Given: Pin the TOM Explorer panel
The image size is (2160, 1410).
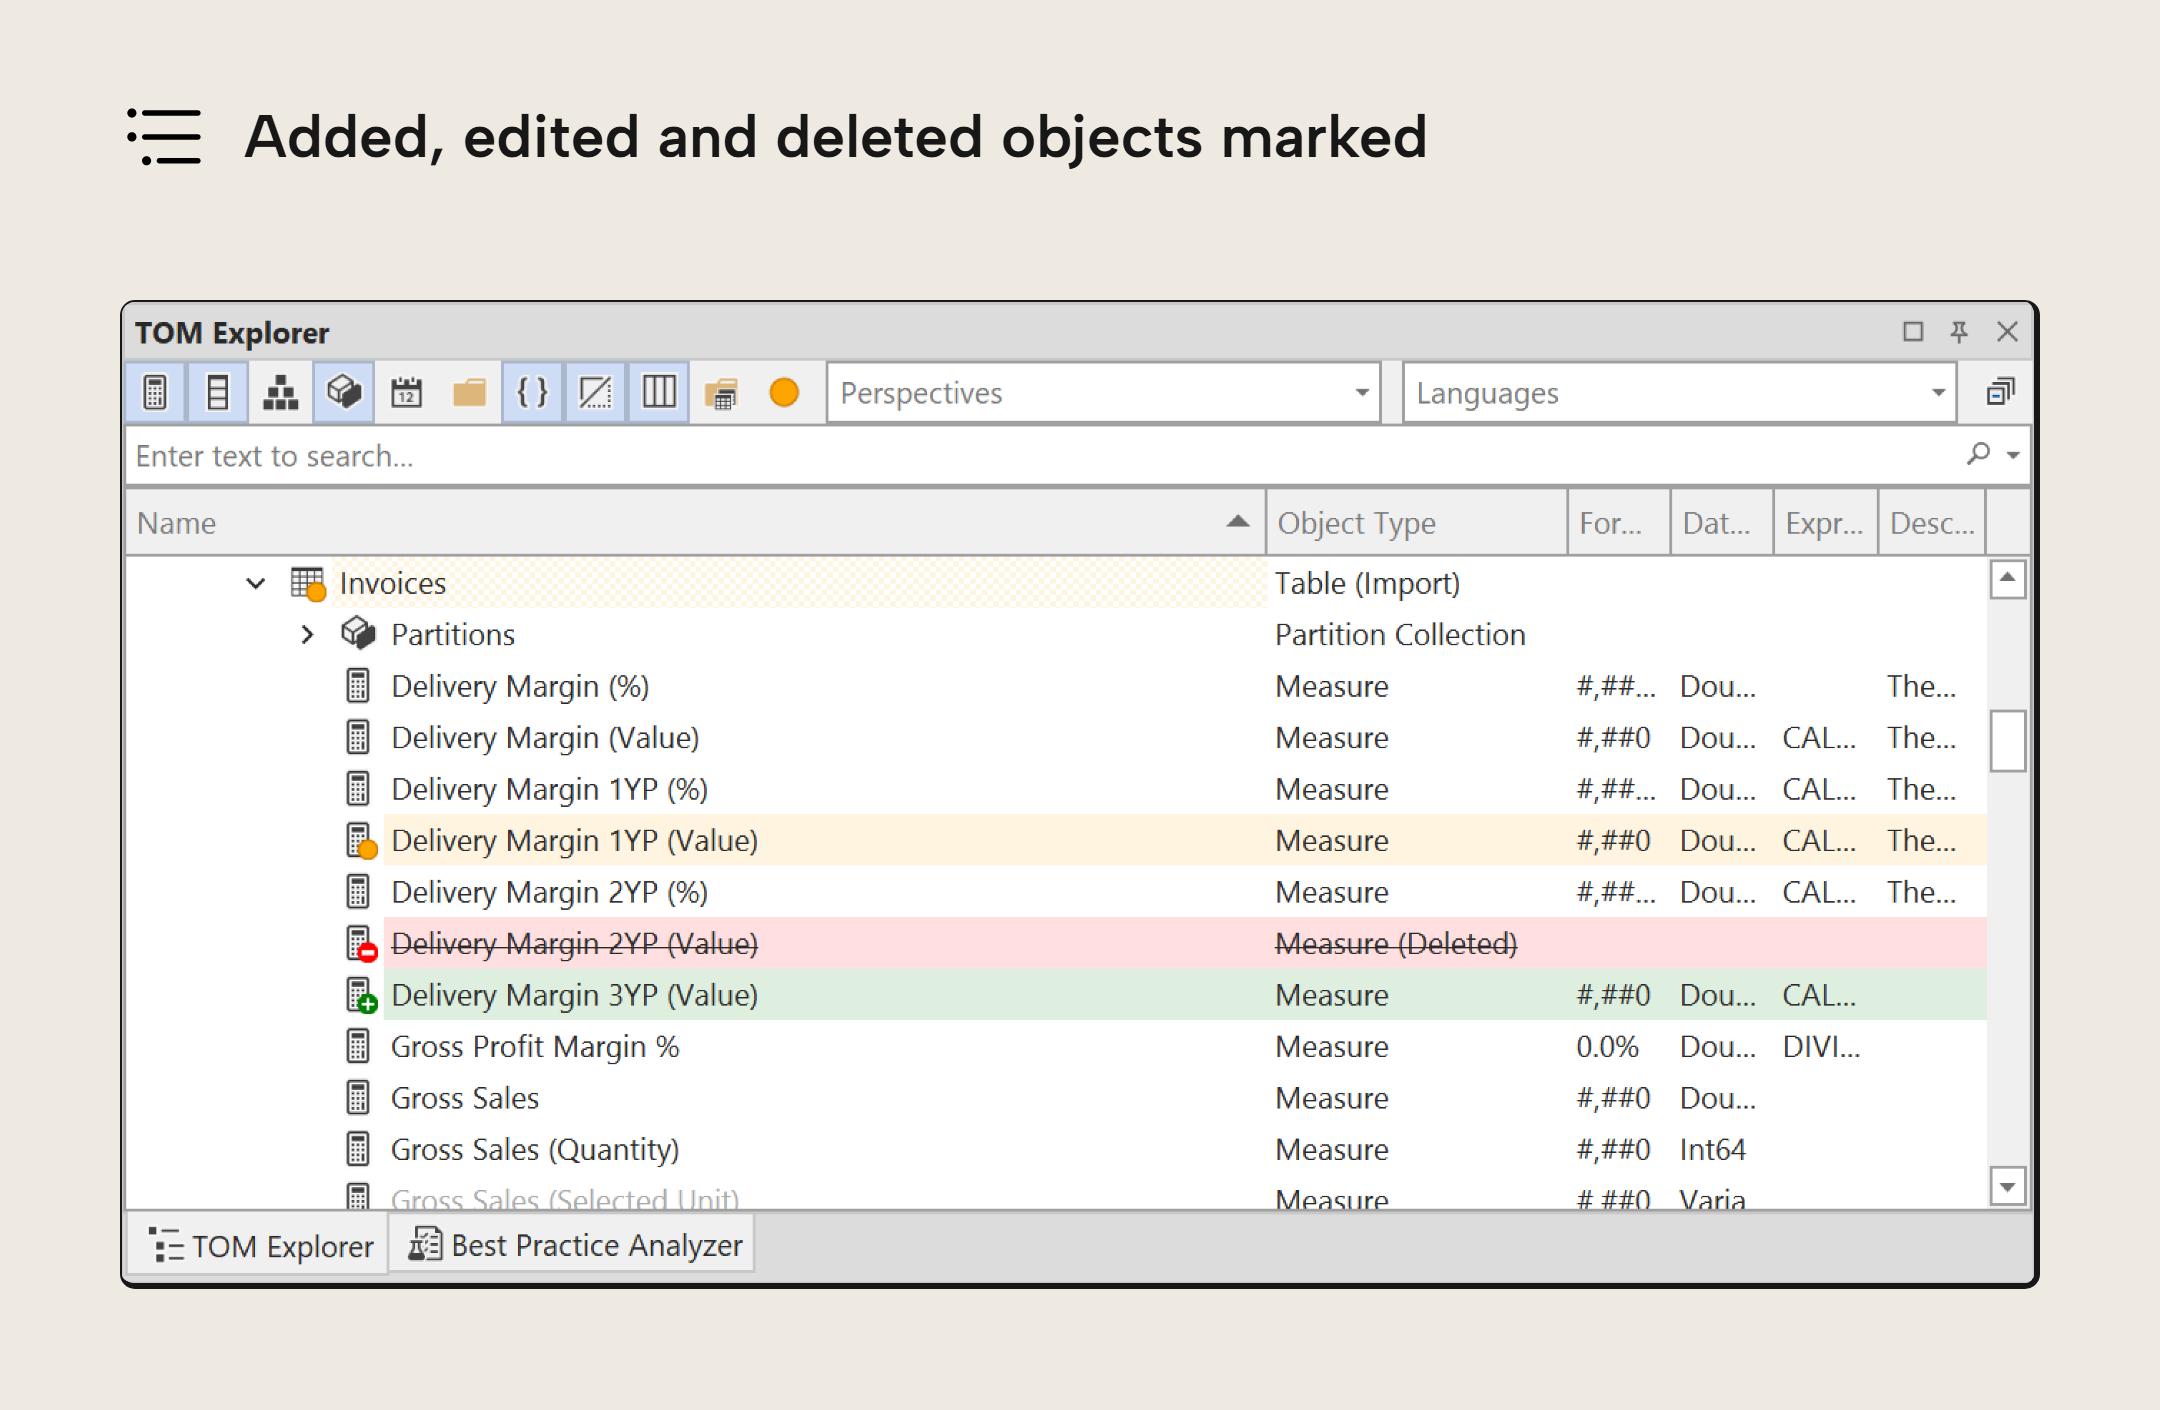Looking at the screenshot, I should (x=1959, y=331).
